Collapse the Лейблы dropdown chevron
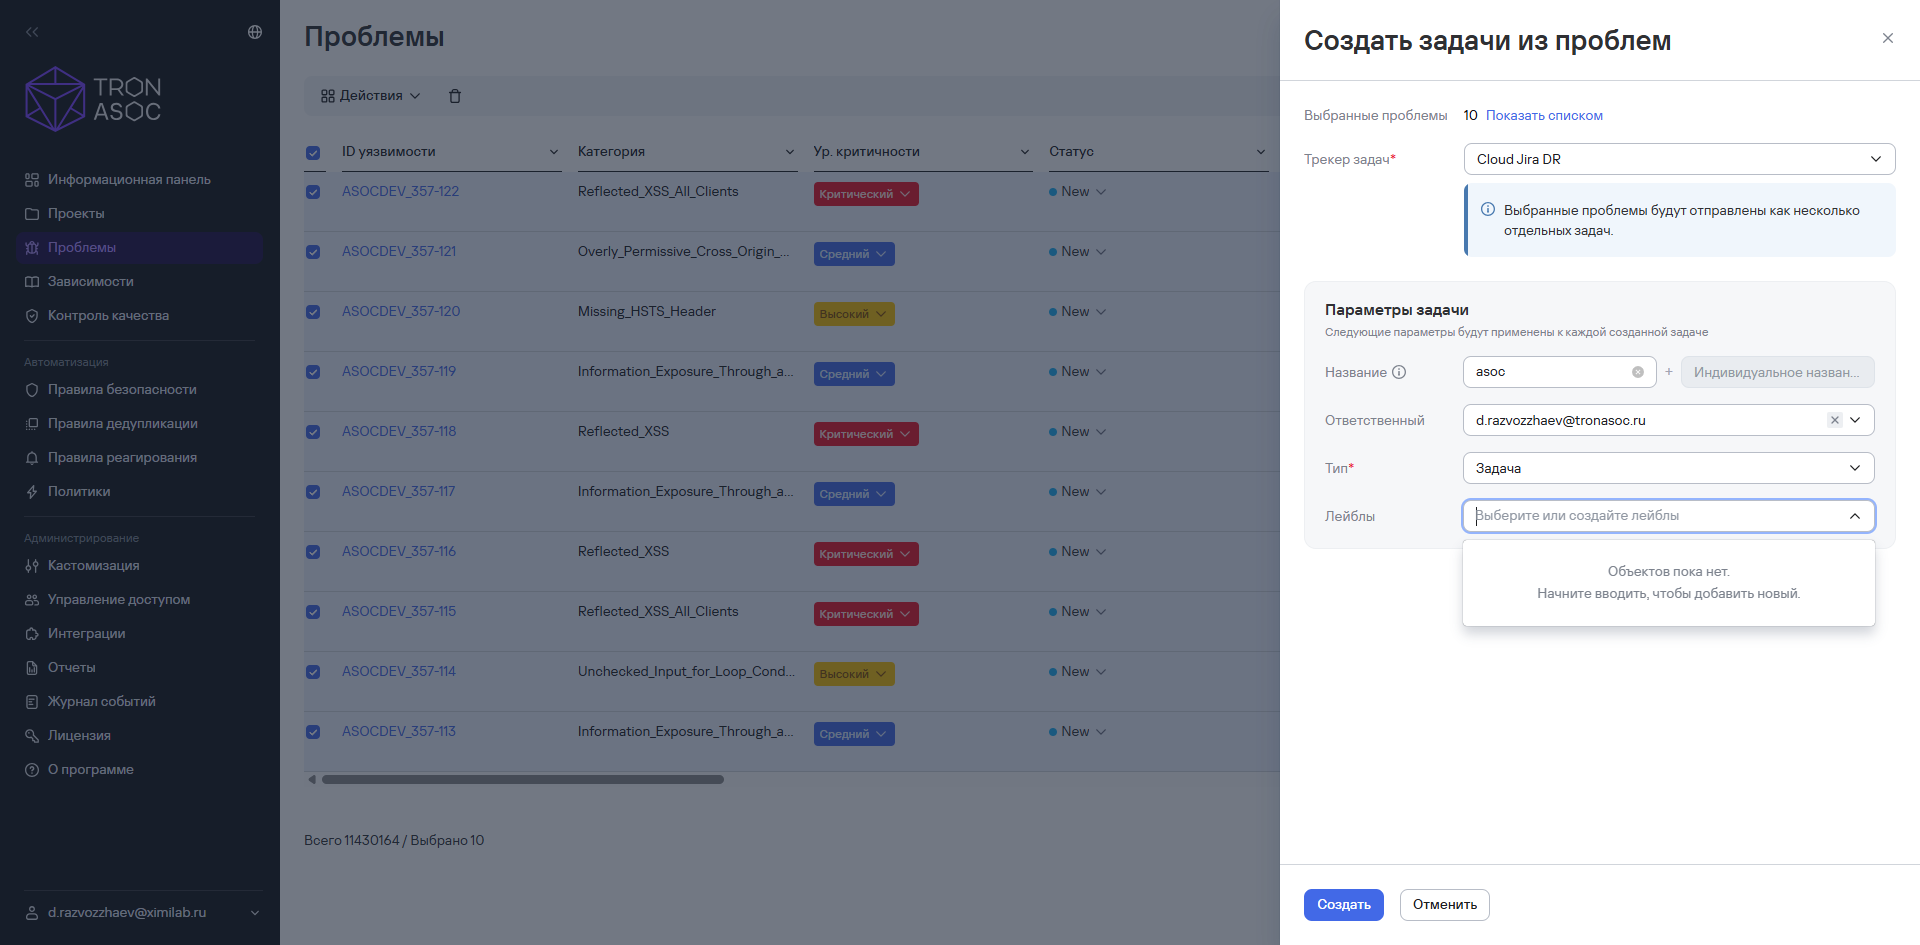The image size is (1920, 945). [1855, 516]
